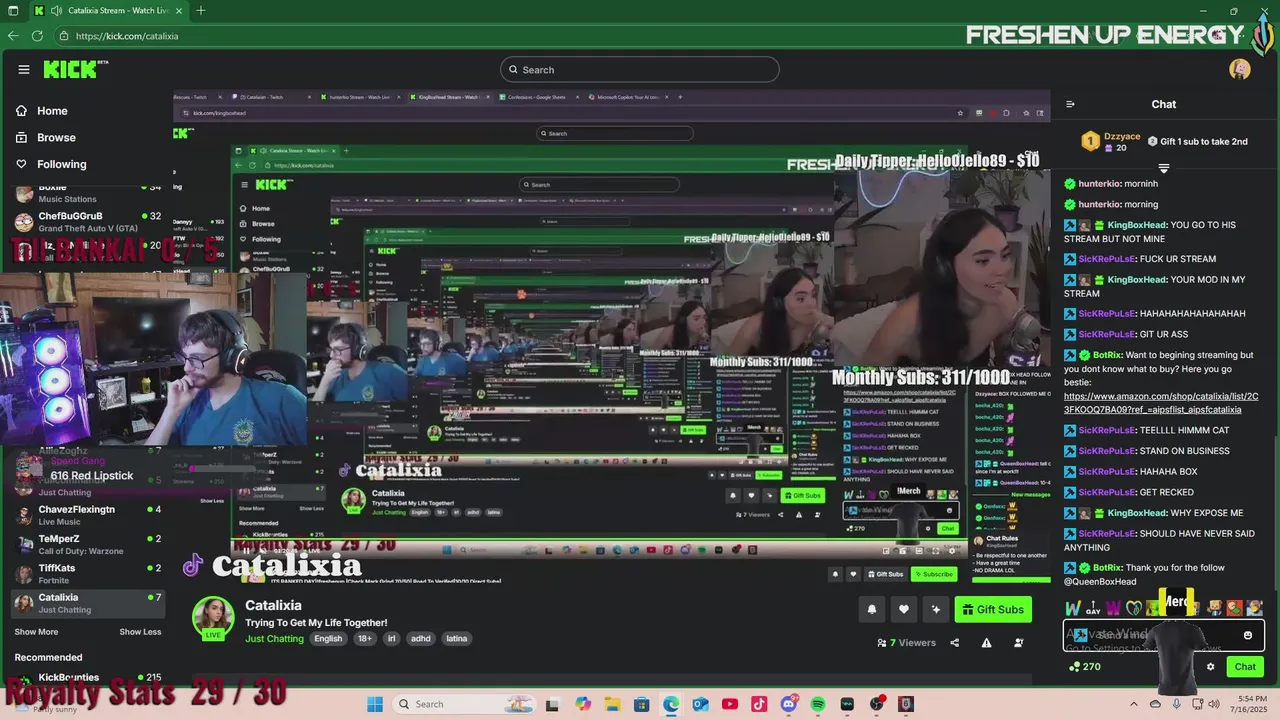Close the Catalixia Stream tab

tap(181, 11)
